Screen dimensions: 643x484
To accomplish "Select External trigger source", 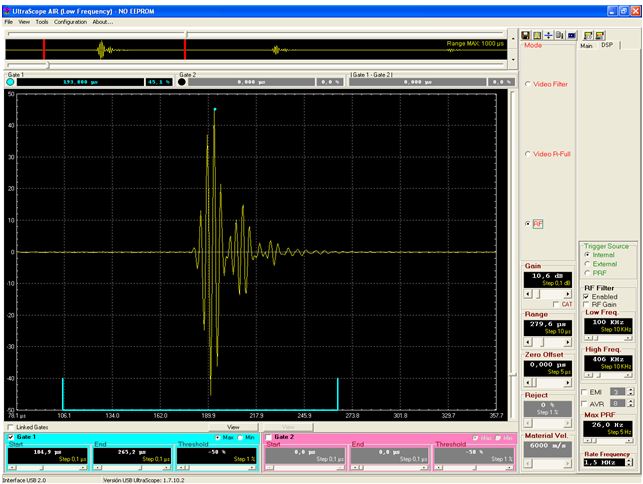I will (588, 264).
